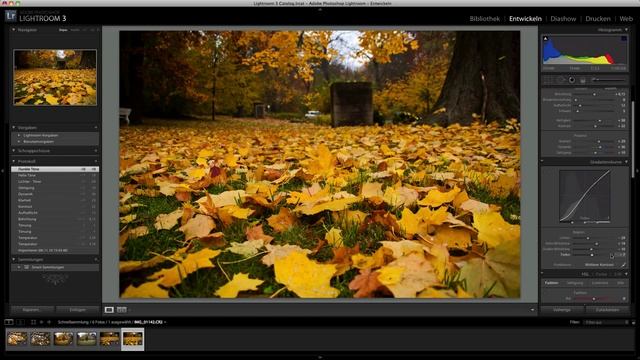Image resolution: width=640 pixels, height=360 pixels.
Task: Hide the filmstrip with bottom edge arrow
Action: pyautogui.click(x=320, y=357)
